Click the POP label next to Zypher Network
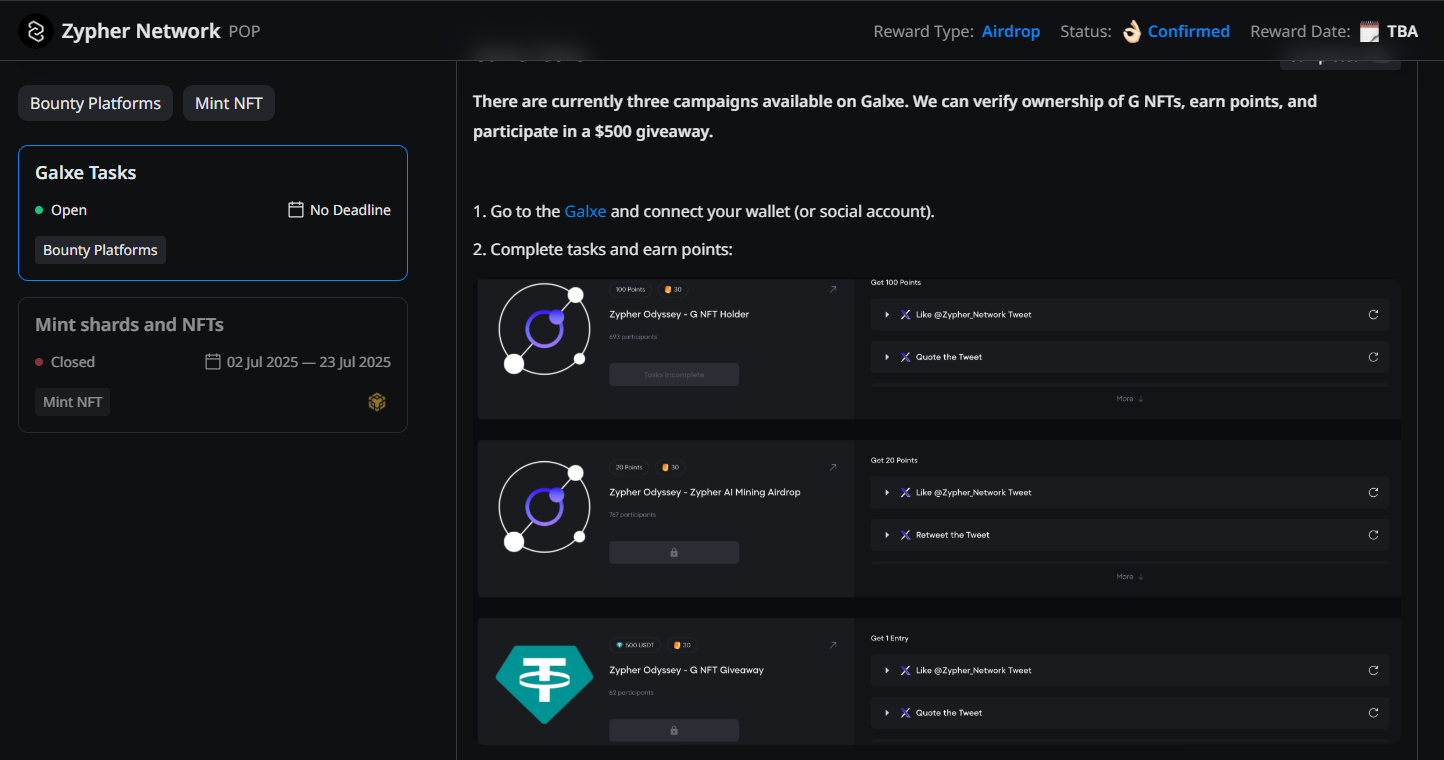 coord(244,31)
